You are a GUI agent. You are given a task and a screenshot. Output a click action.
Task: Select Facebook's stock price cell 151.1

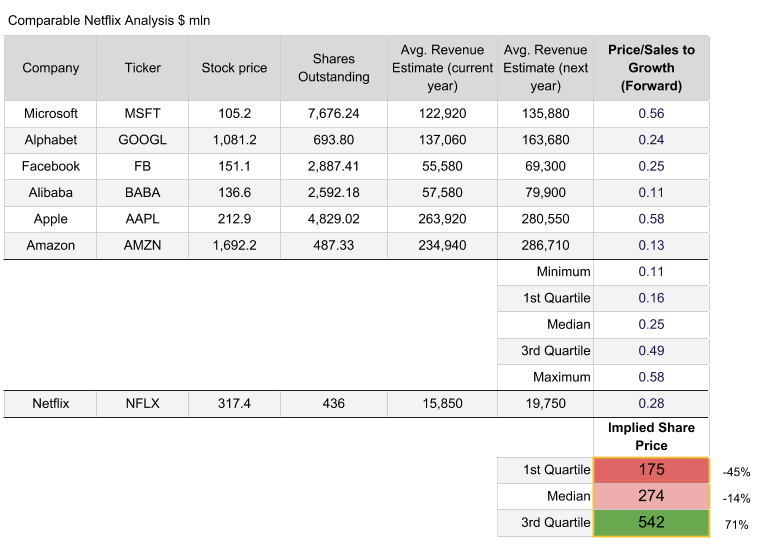[234, 166]
